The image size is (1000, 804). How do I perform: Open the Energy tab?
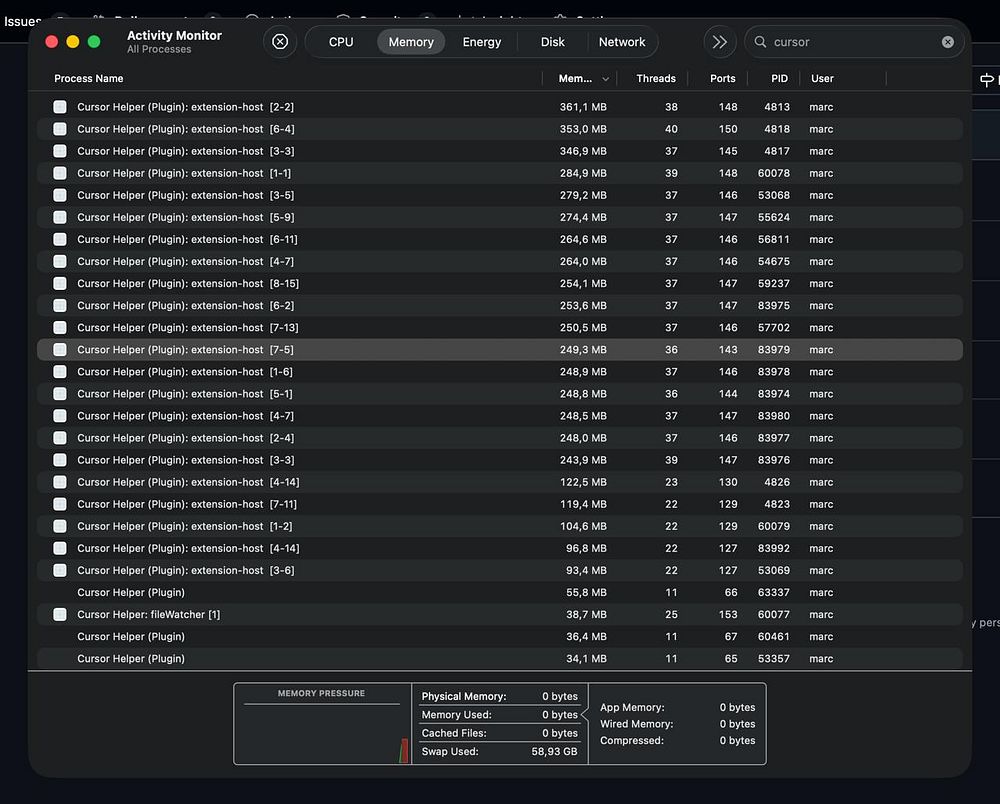[x=482, y=42]
